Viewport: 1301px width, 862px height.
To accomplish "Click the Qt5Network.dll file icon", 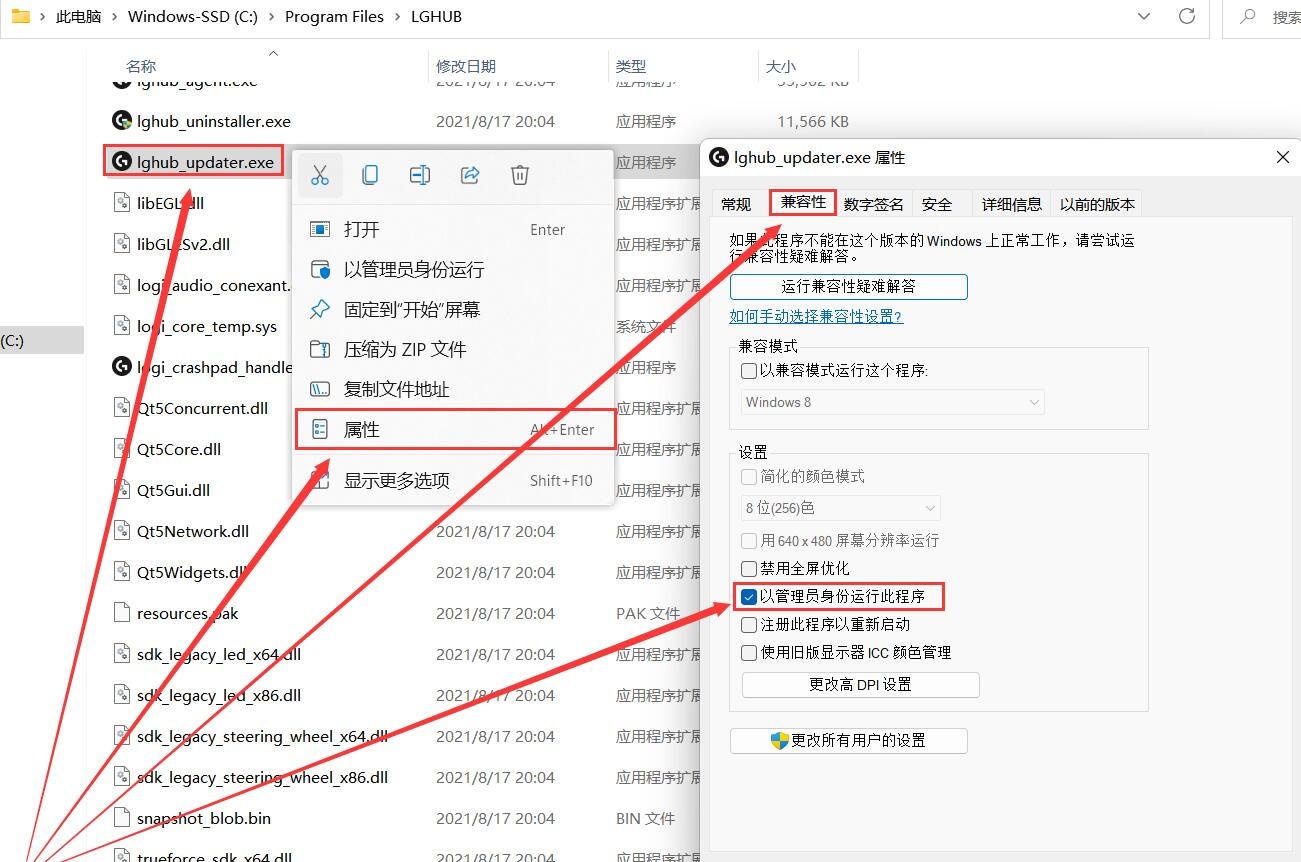I will pyautogui.click(x=121, y=531).
